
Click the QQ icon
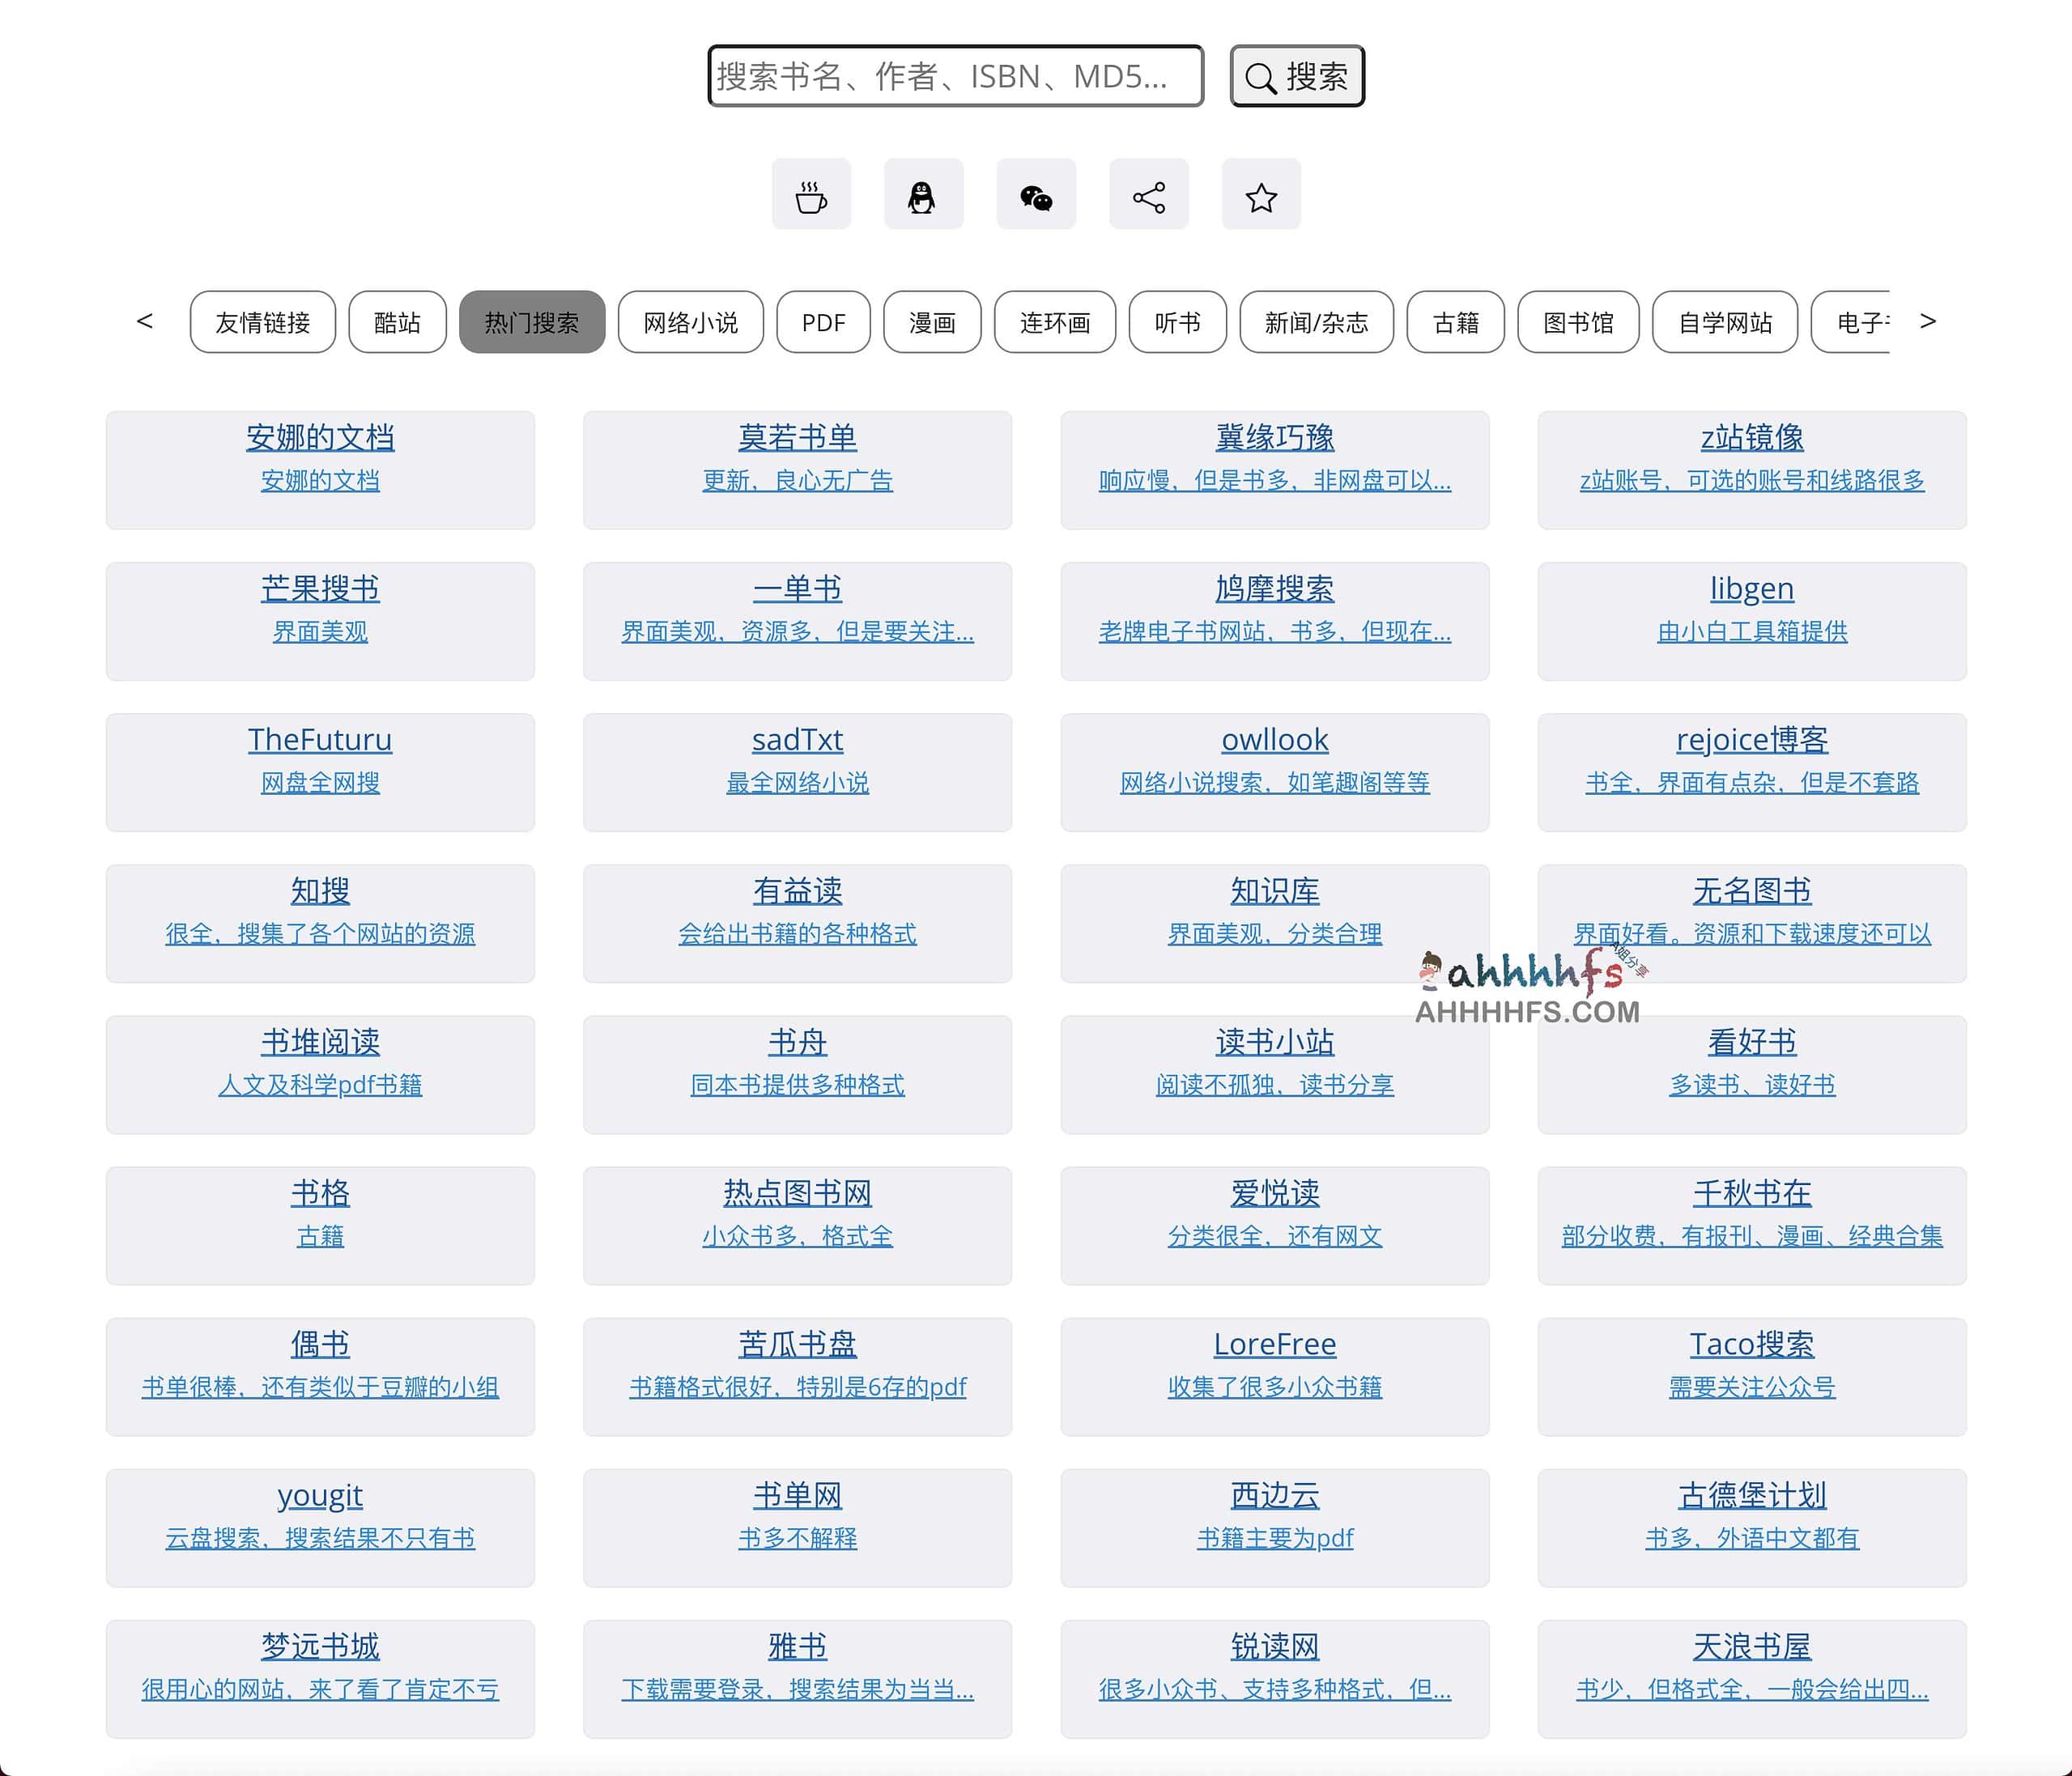pos(921,198)
